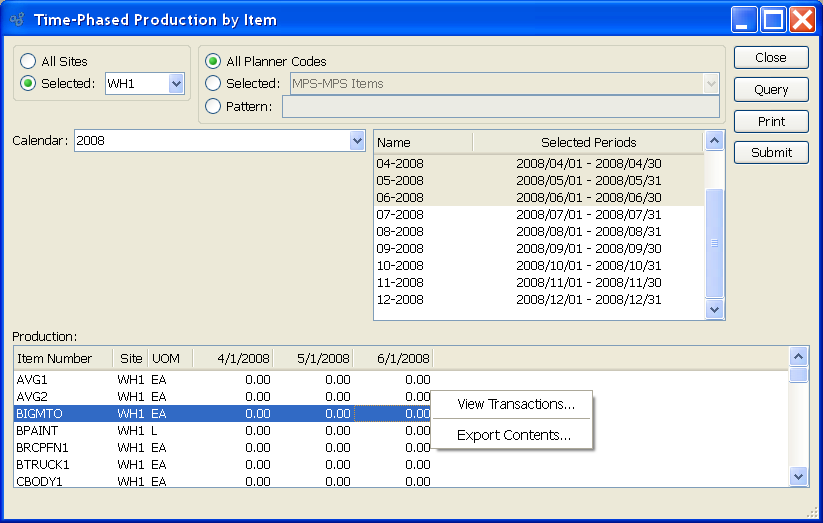The width and height of the screenshot is (823, 523).
Task: Choose View Transactions from context menu
Action: coord(515,405)
